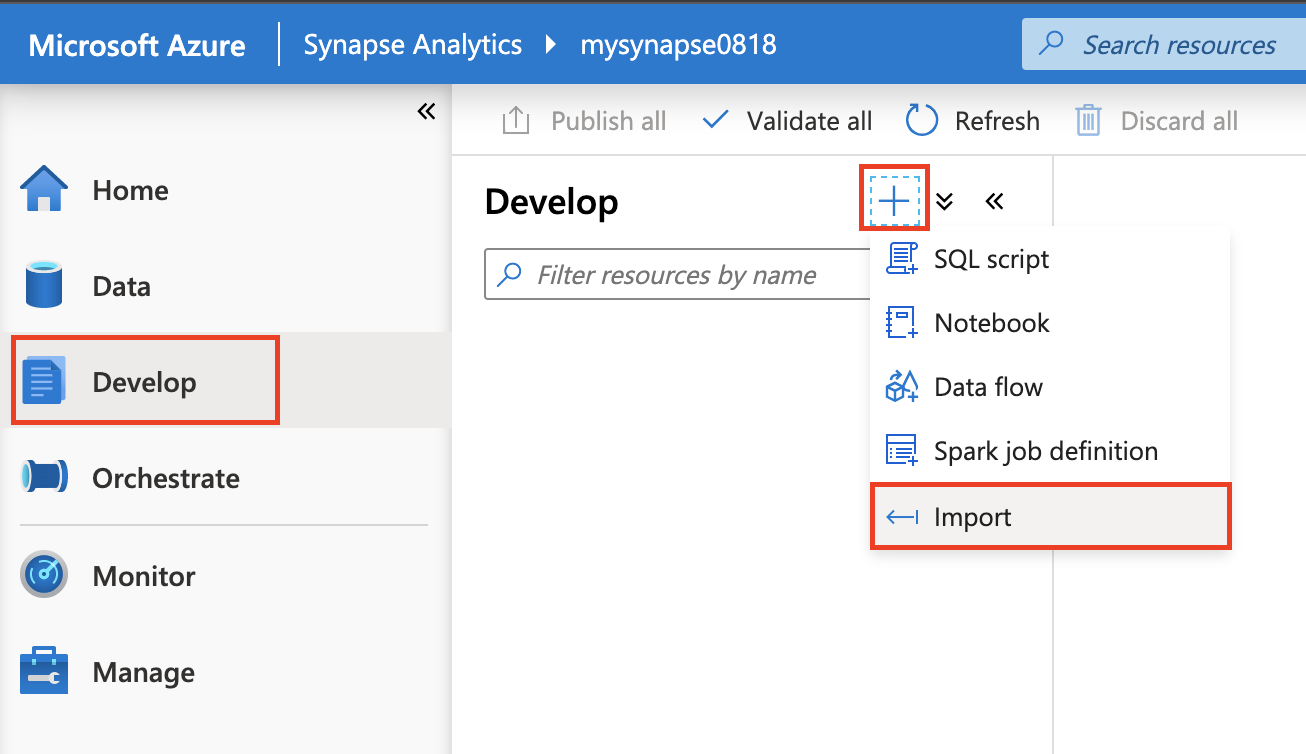Screen dimensions: 1306x754
Task: Click the Notebook icon
Action: 902,323
